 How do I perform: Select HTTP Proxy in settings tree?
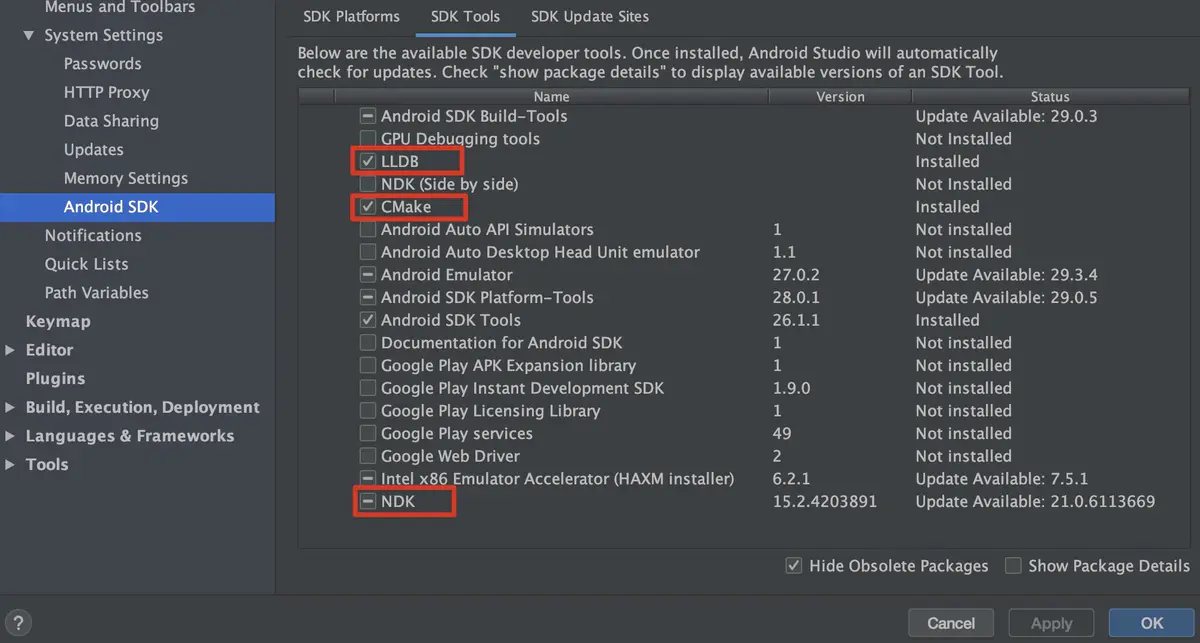tap(106, 92)
